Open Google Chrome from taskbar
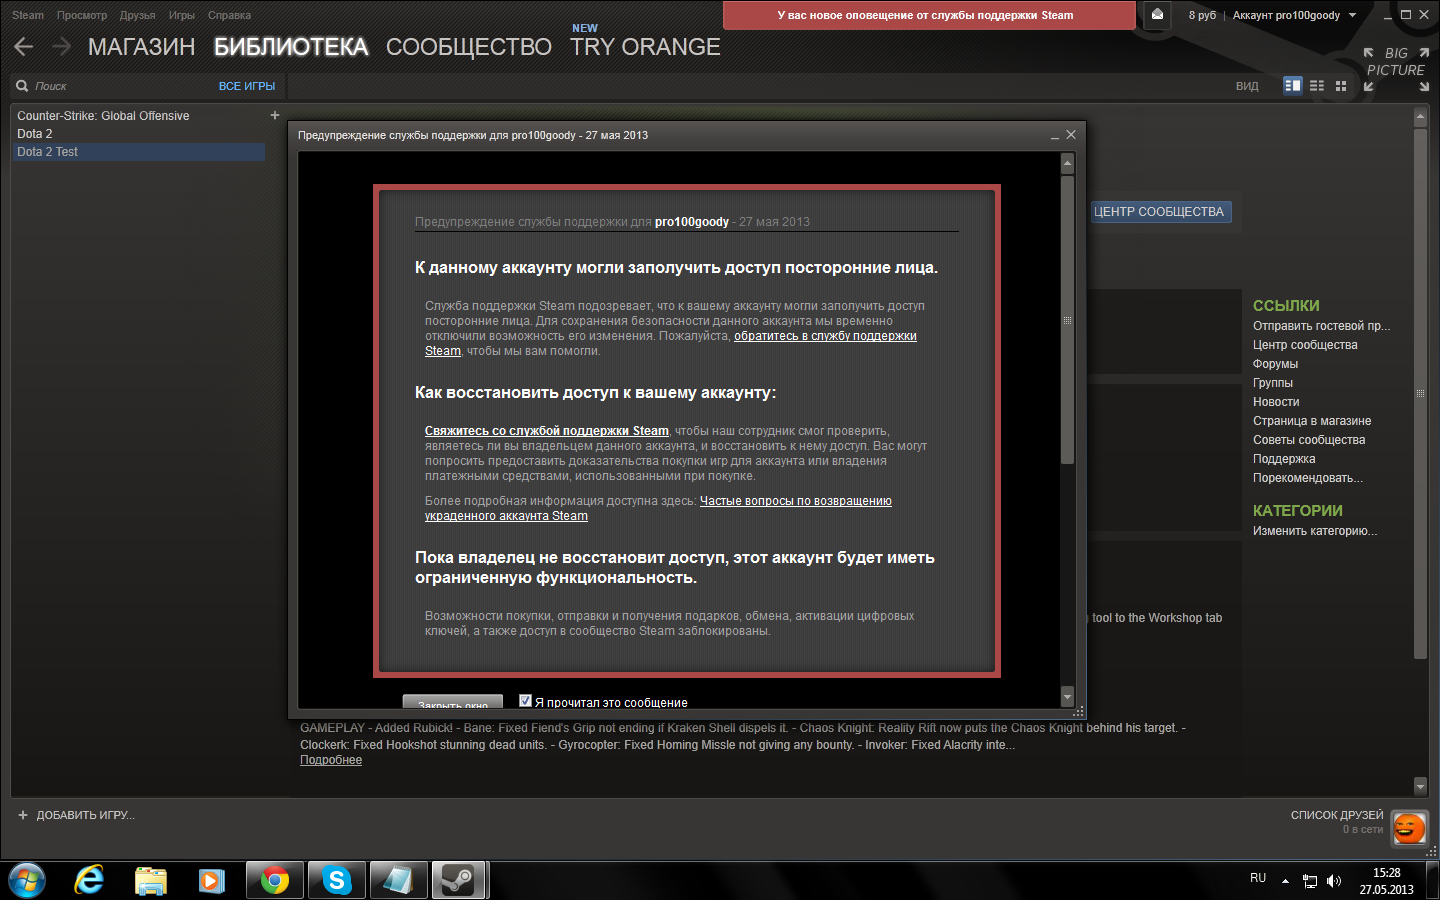1440x900 pixels. click(x=275, y=881)
